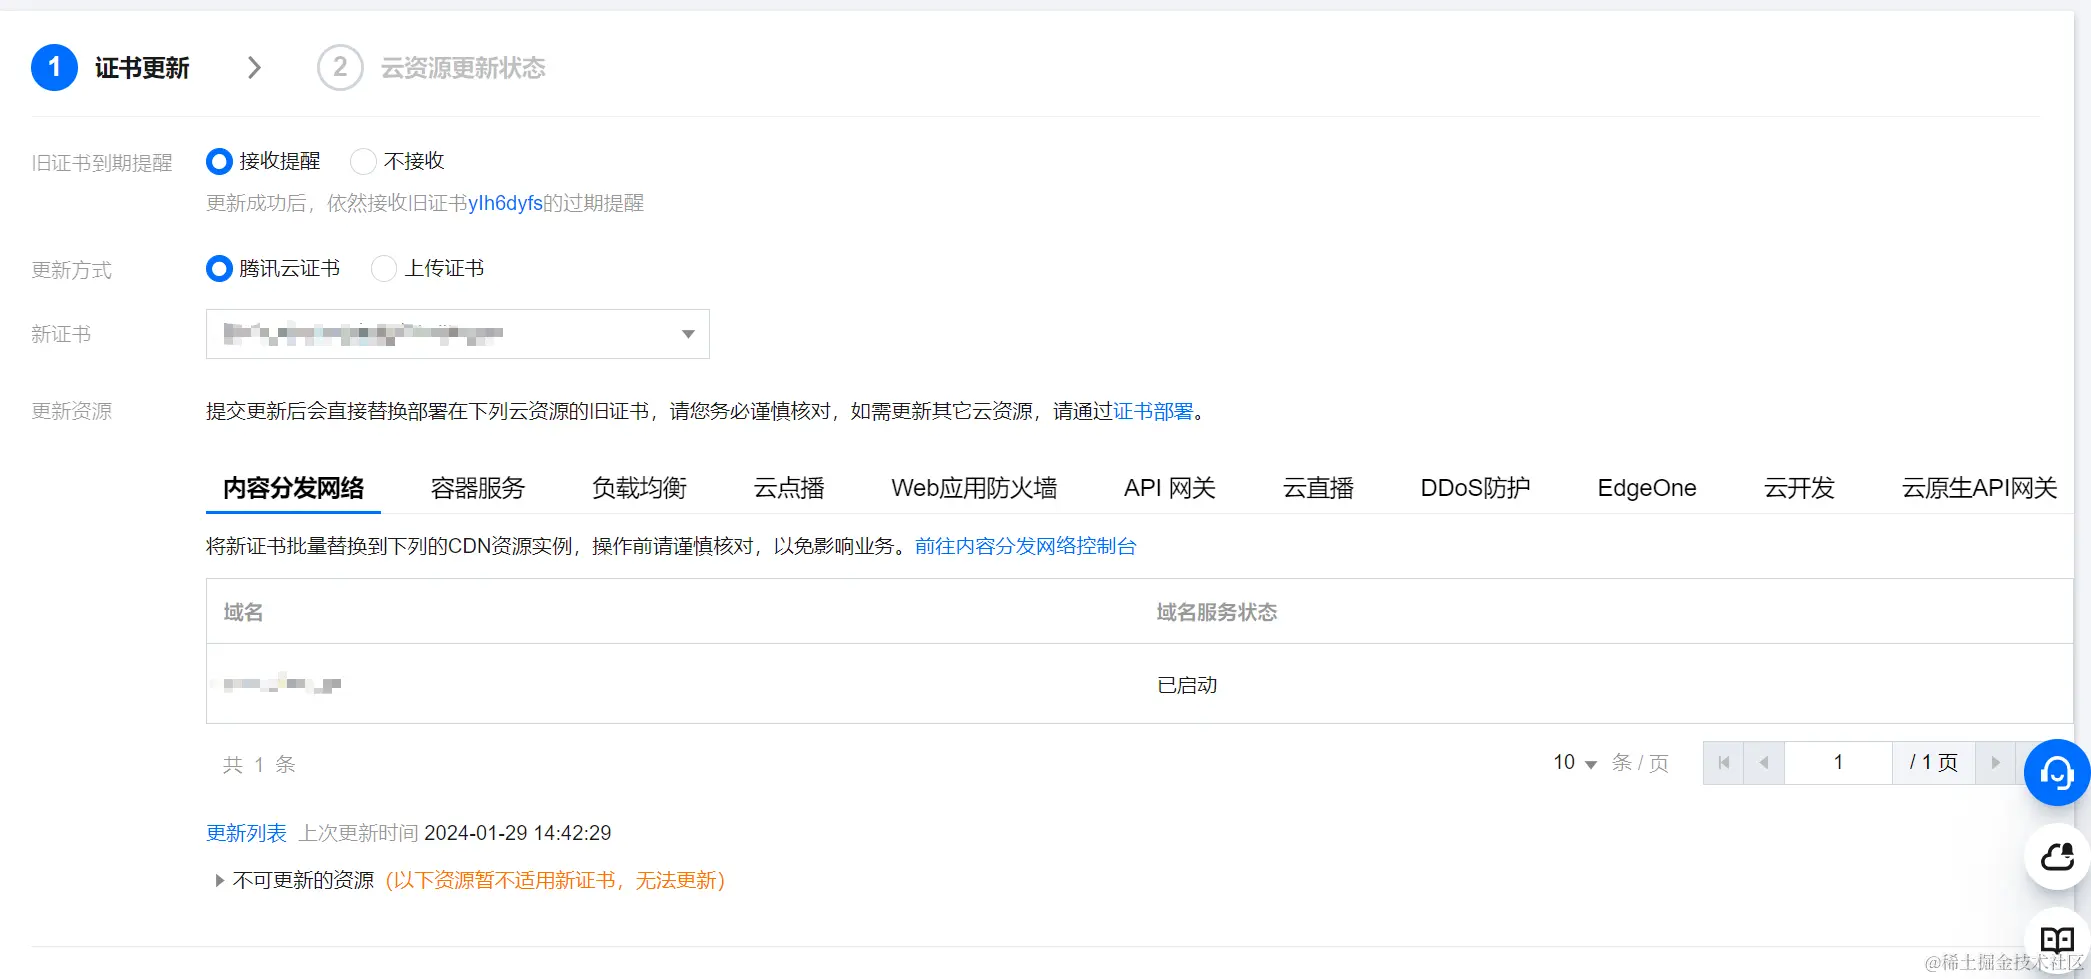
Task: Choose 上传证书 update method
Action: click(x=384, y=268)
